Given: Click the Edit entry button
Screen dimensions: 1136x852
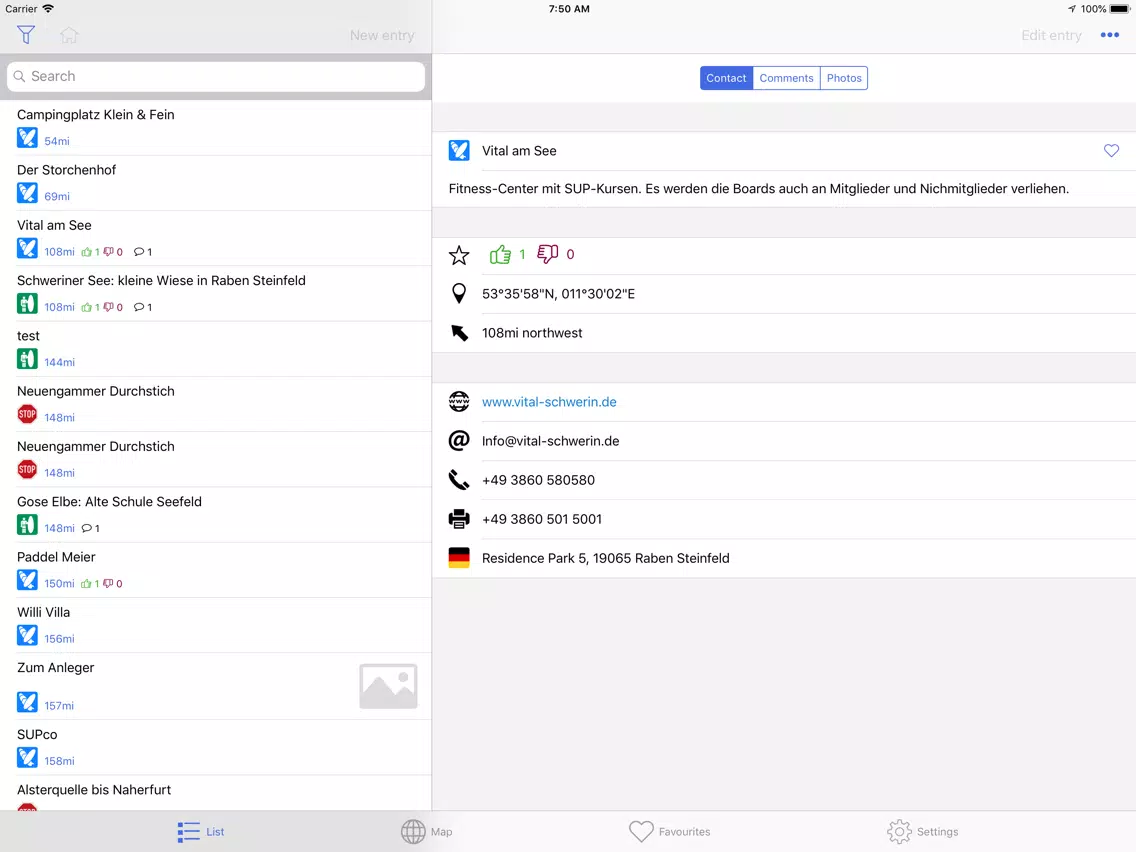Looking at the screenshot, I should click(x=1051, y=36).
